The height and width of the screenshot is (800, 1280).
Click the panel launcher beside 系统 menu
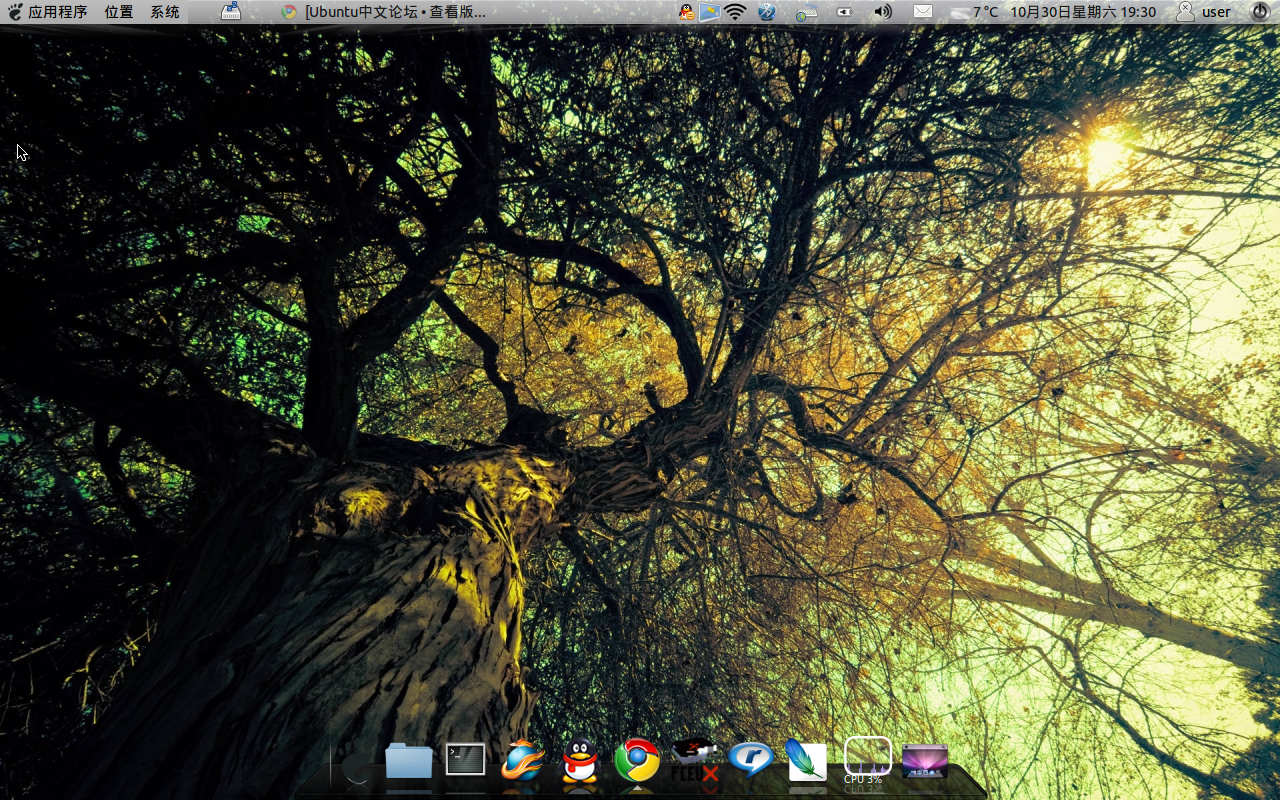[231, 12]
